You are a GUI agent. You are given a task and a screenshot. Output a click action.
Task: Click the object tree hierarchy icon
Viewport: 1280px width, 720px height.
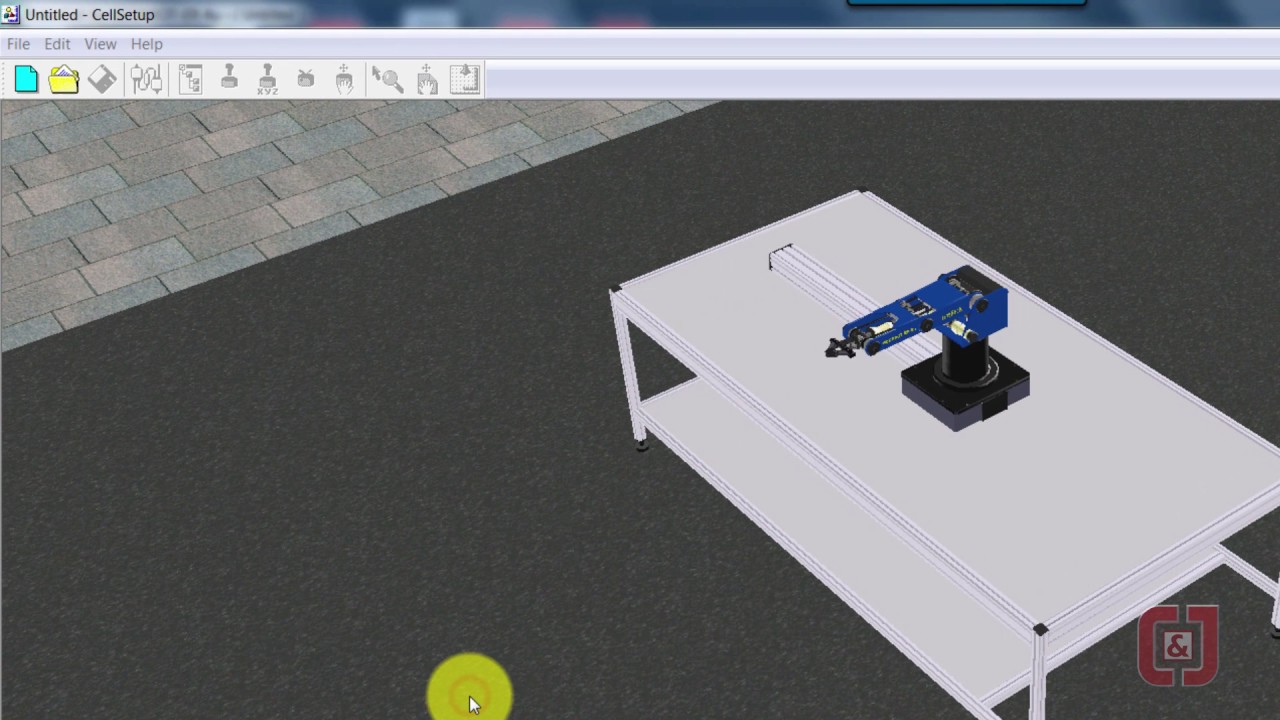tap(190, 80)
